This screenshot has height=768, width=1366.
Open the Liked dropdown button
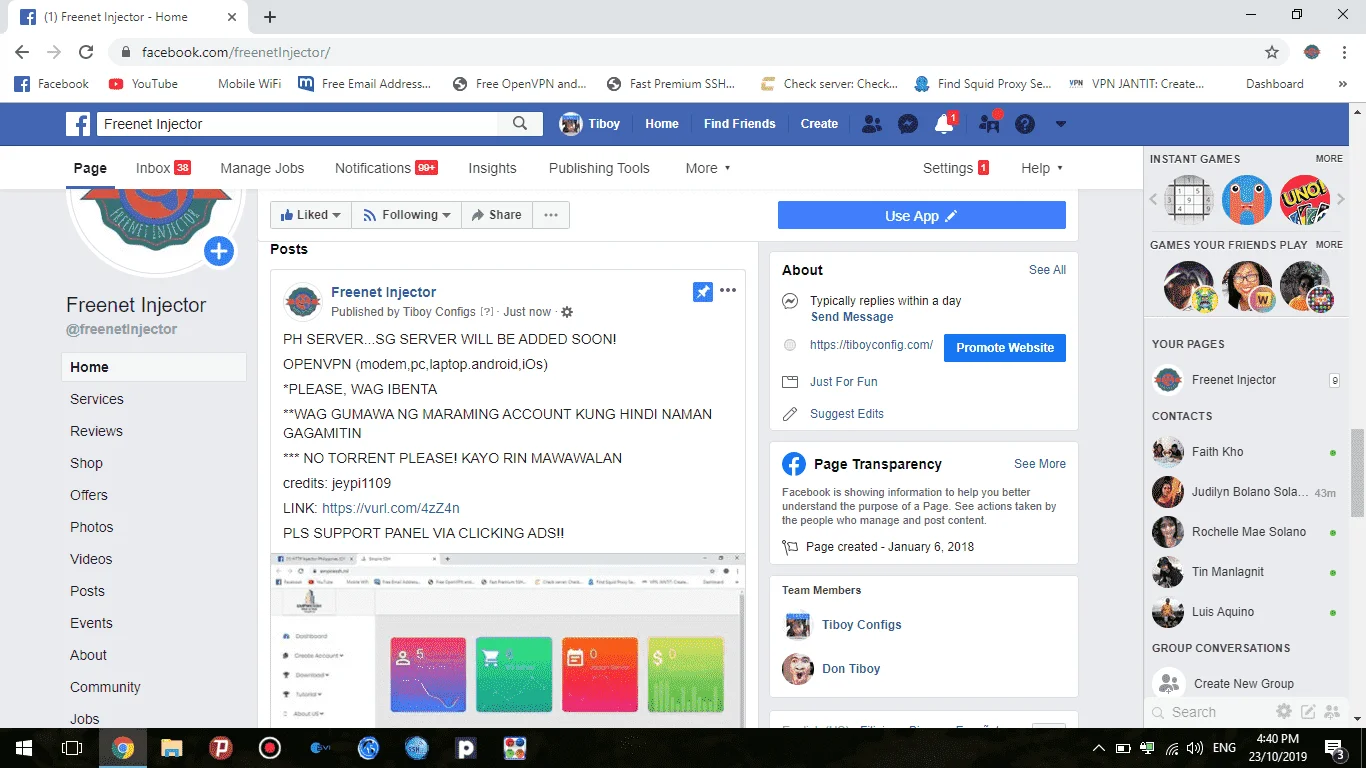(311, 215)
